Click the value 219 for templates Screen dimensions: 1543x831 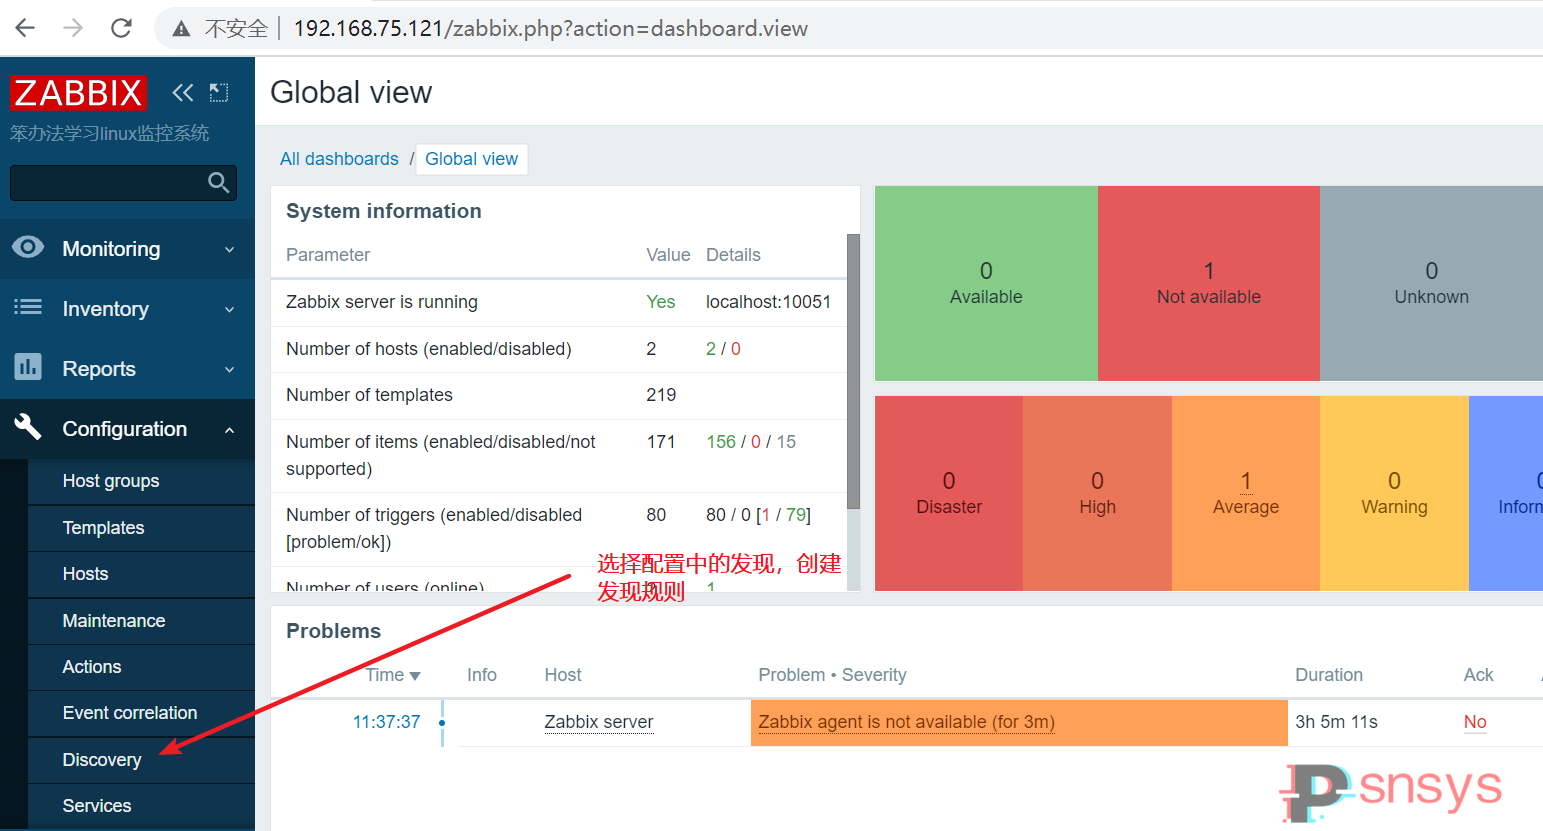click(x=661, y=395)
